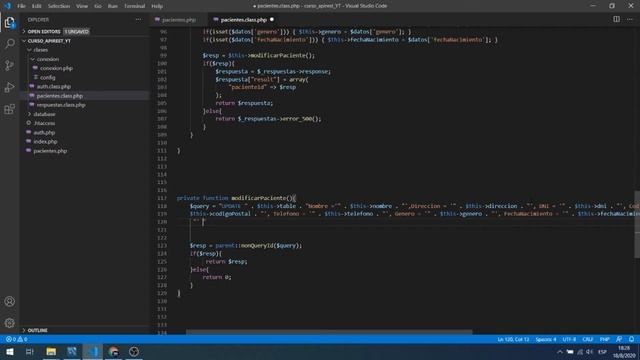
Task: Click the errors and warnings status indicator
Action: pos(17,339)
